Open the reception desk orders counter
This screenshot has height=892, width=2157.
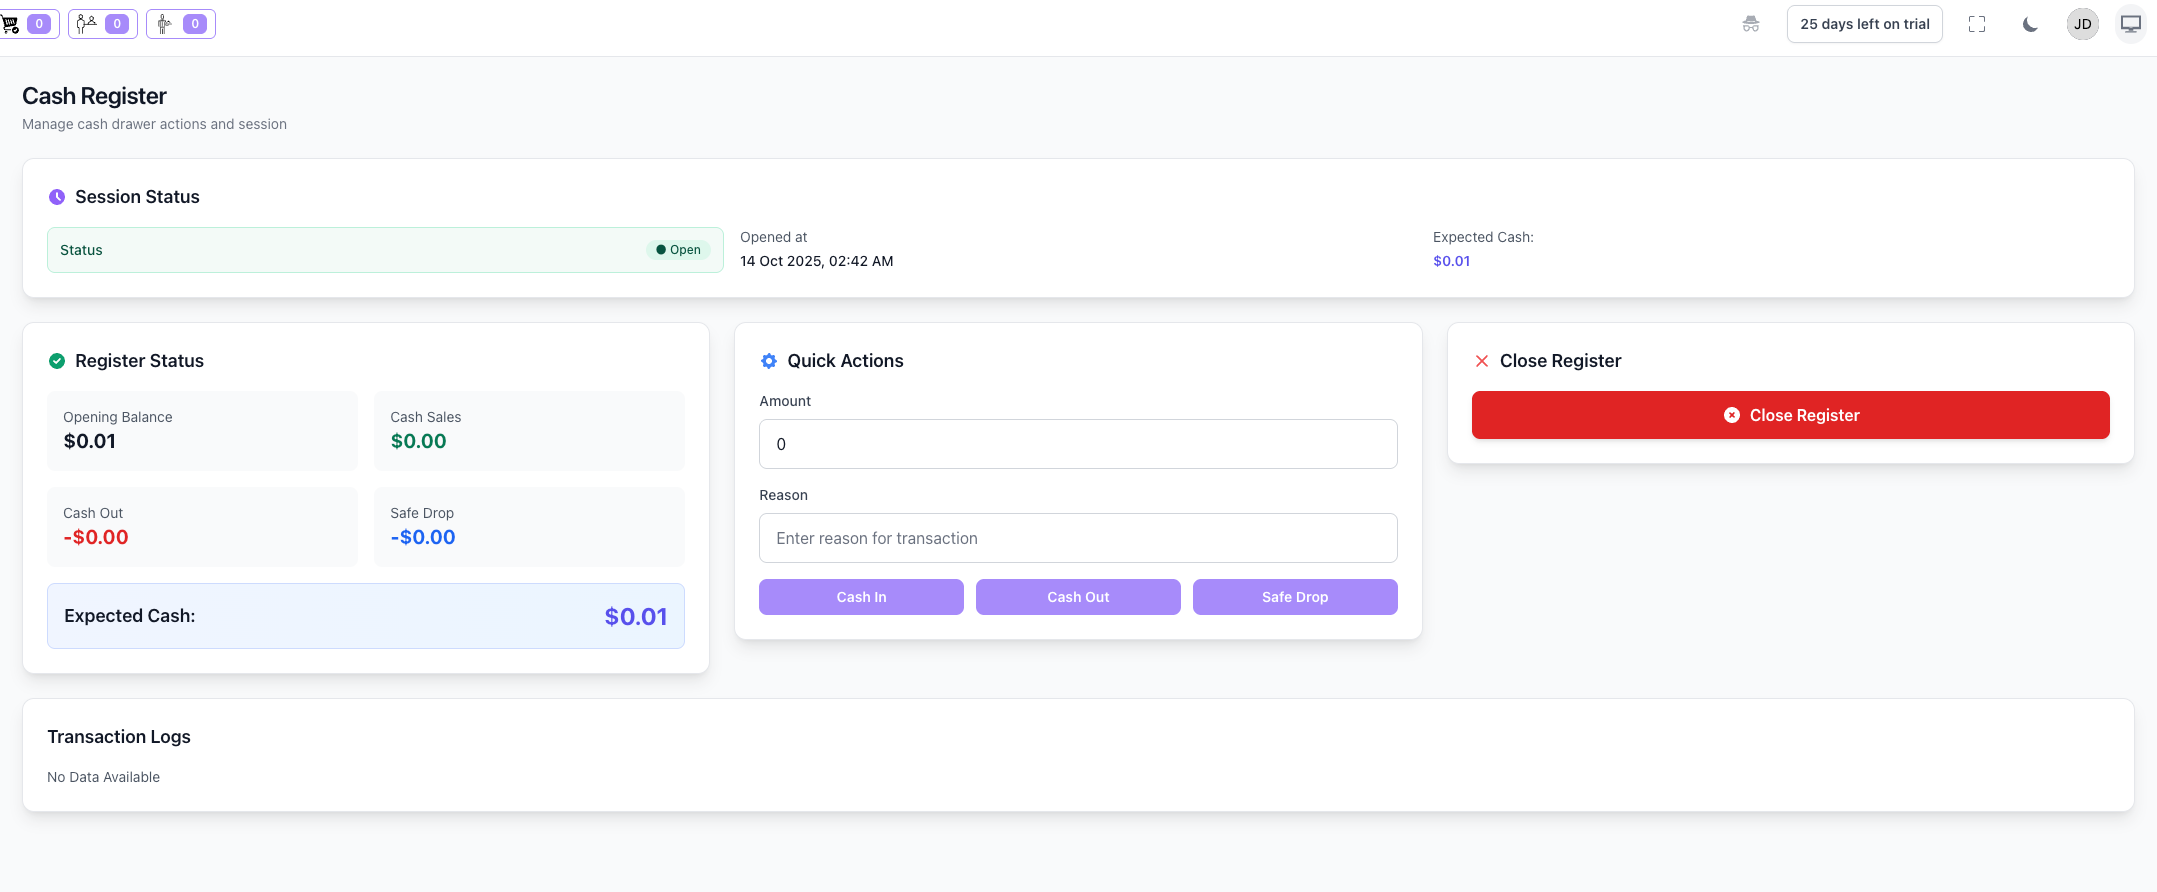[103, 24]
